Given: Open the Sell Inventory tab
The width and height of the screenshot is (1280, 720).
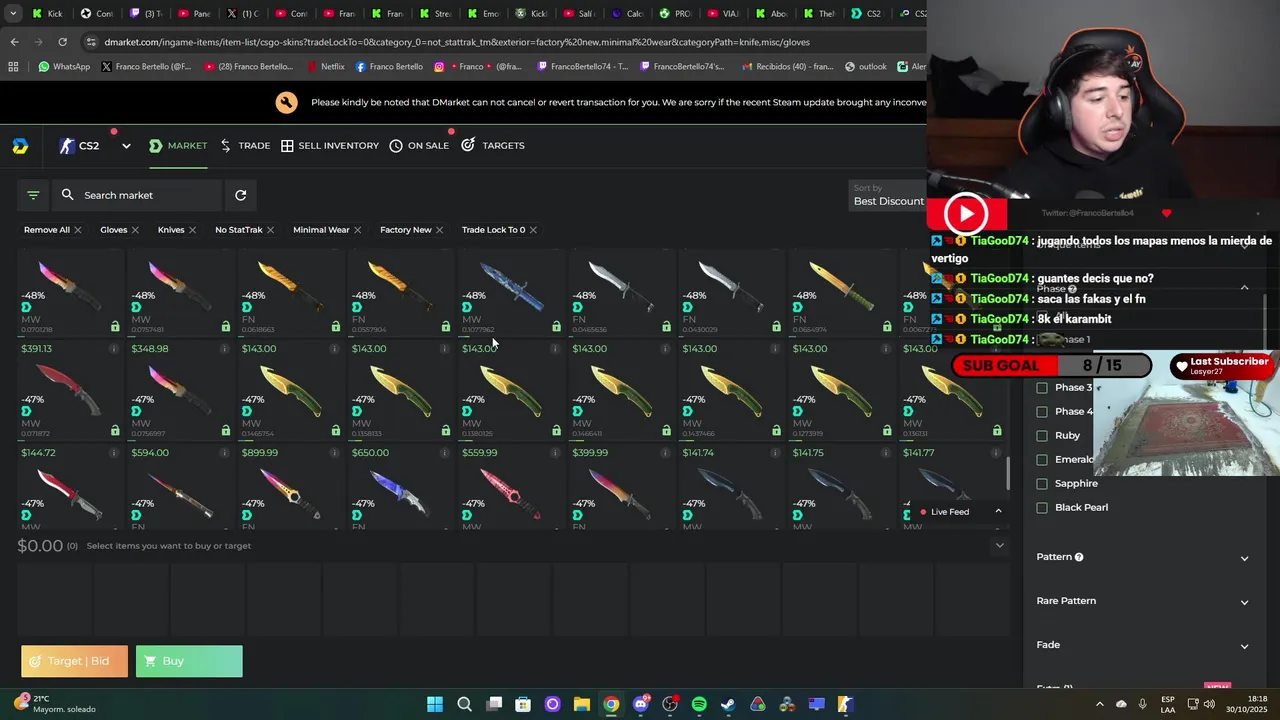Looking at the screenshot, I should [x=329, y=146].
